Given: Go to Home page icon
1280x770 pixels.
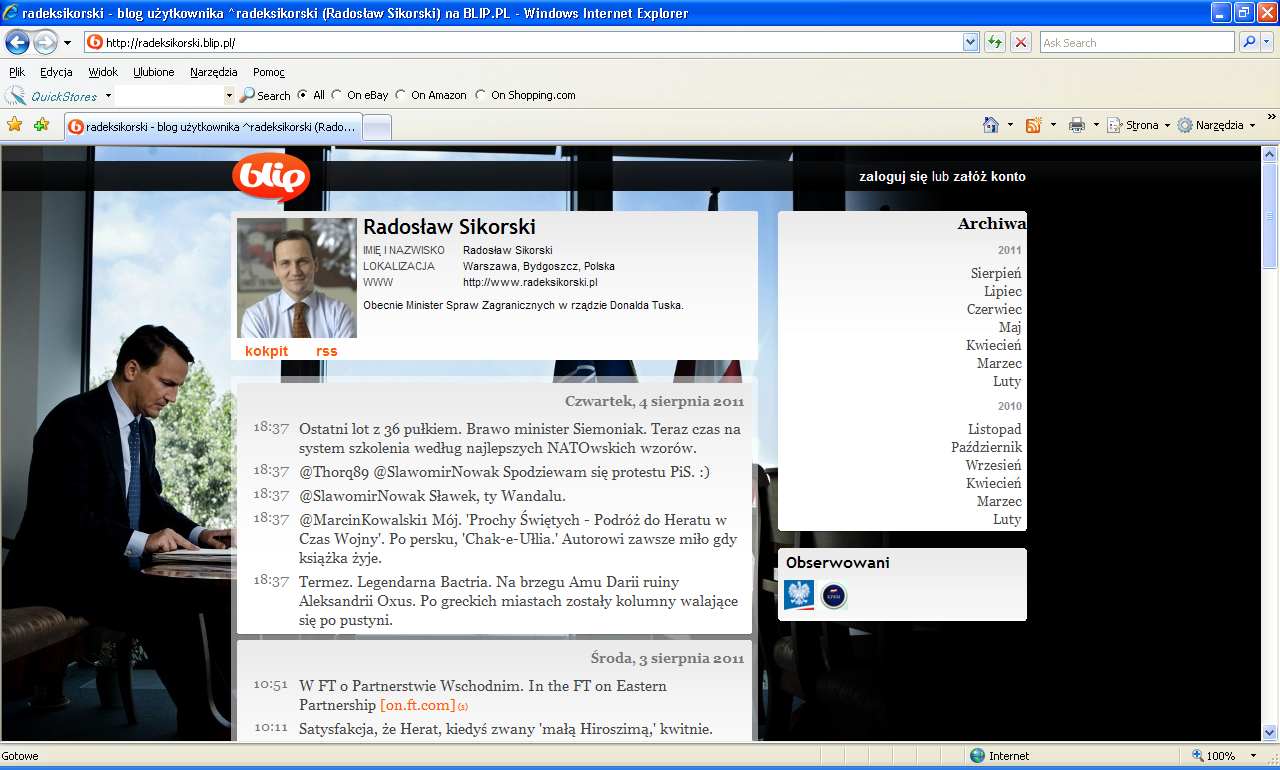Looking at the screenshot, I should (x=991, y=125).
